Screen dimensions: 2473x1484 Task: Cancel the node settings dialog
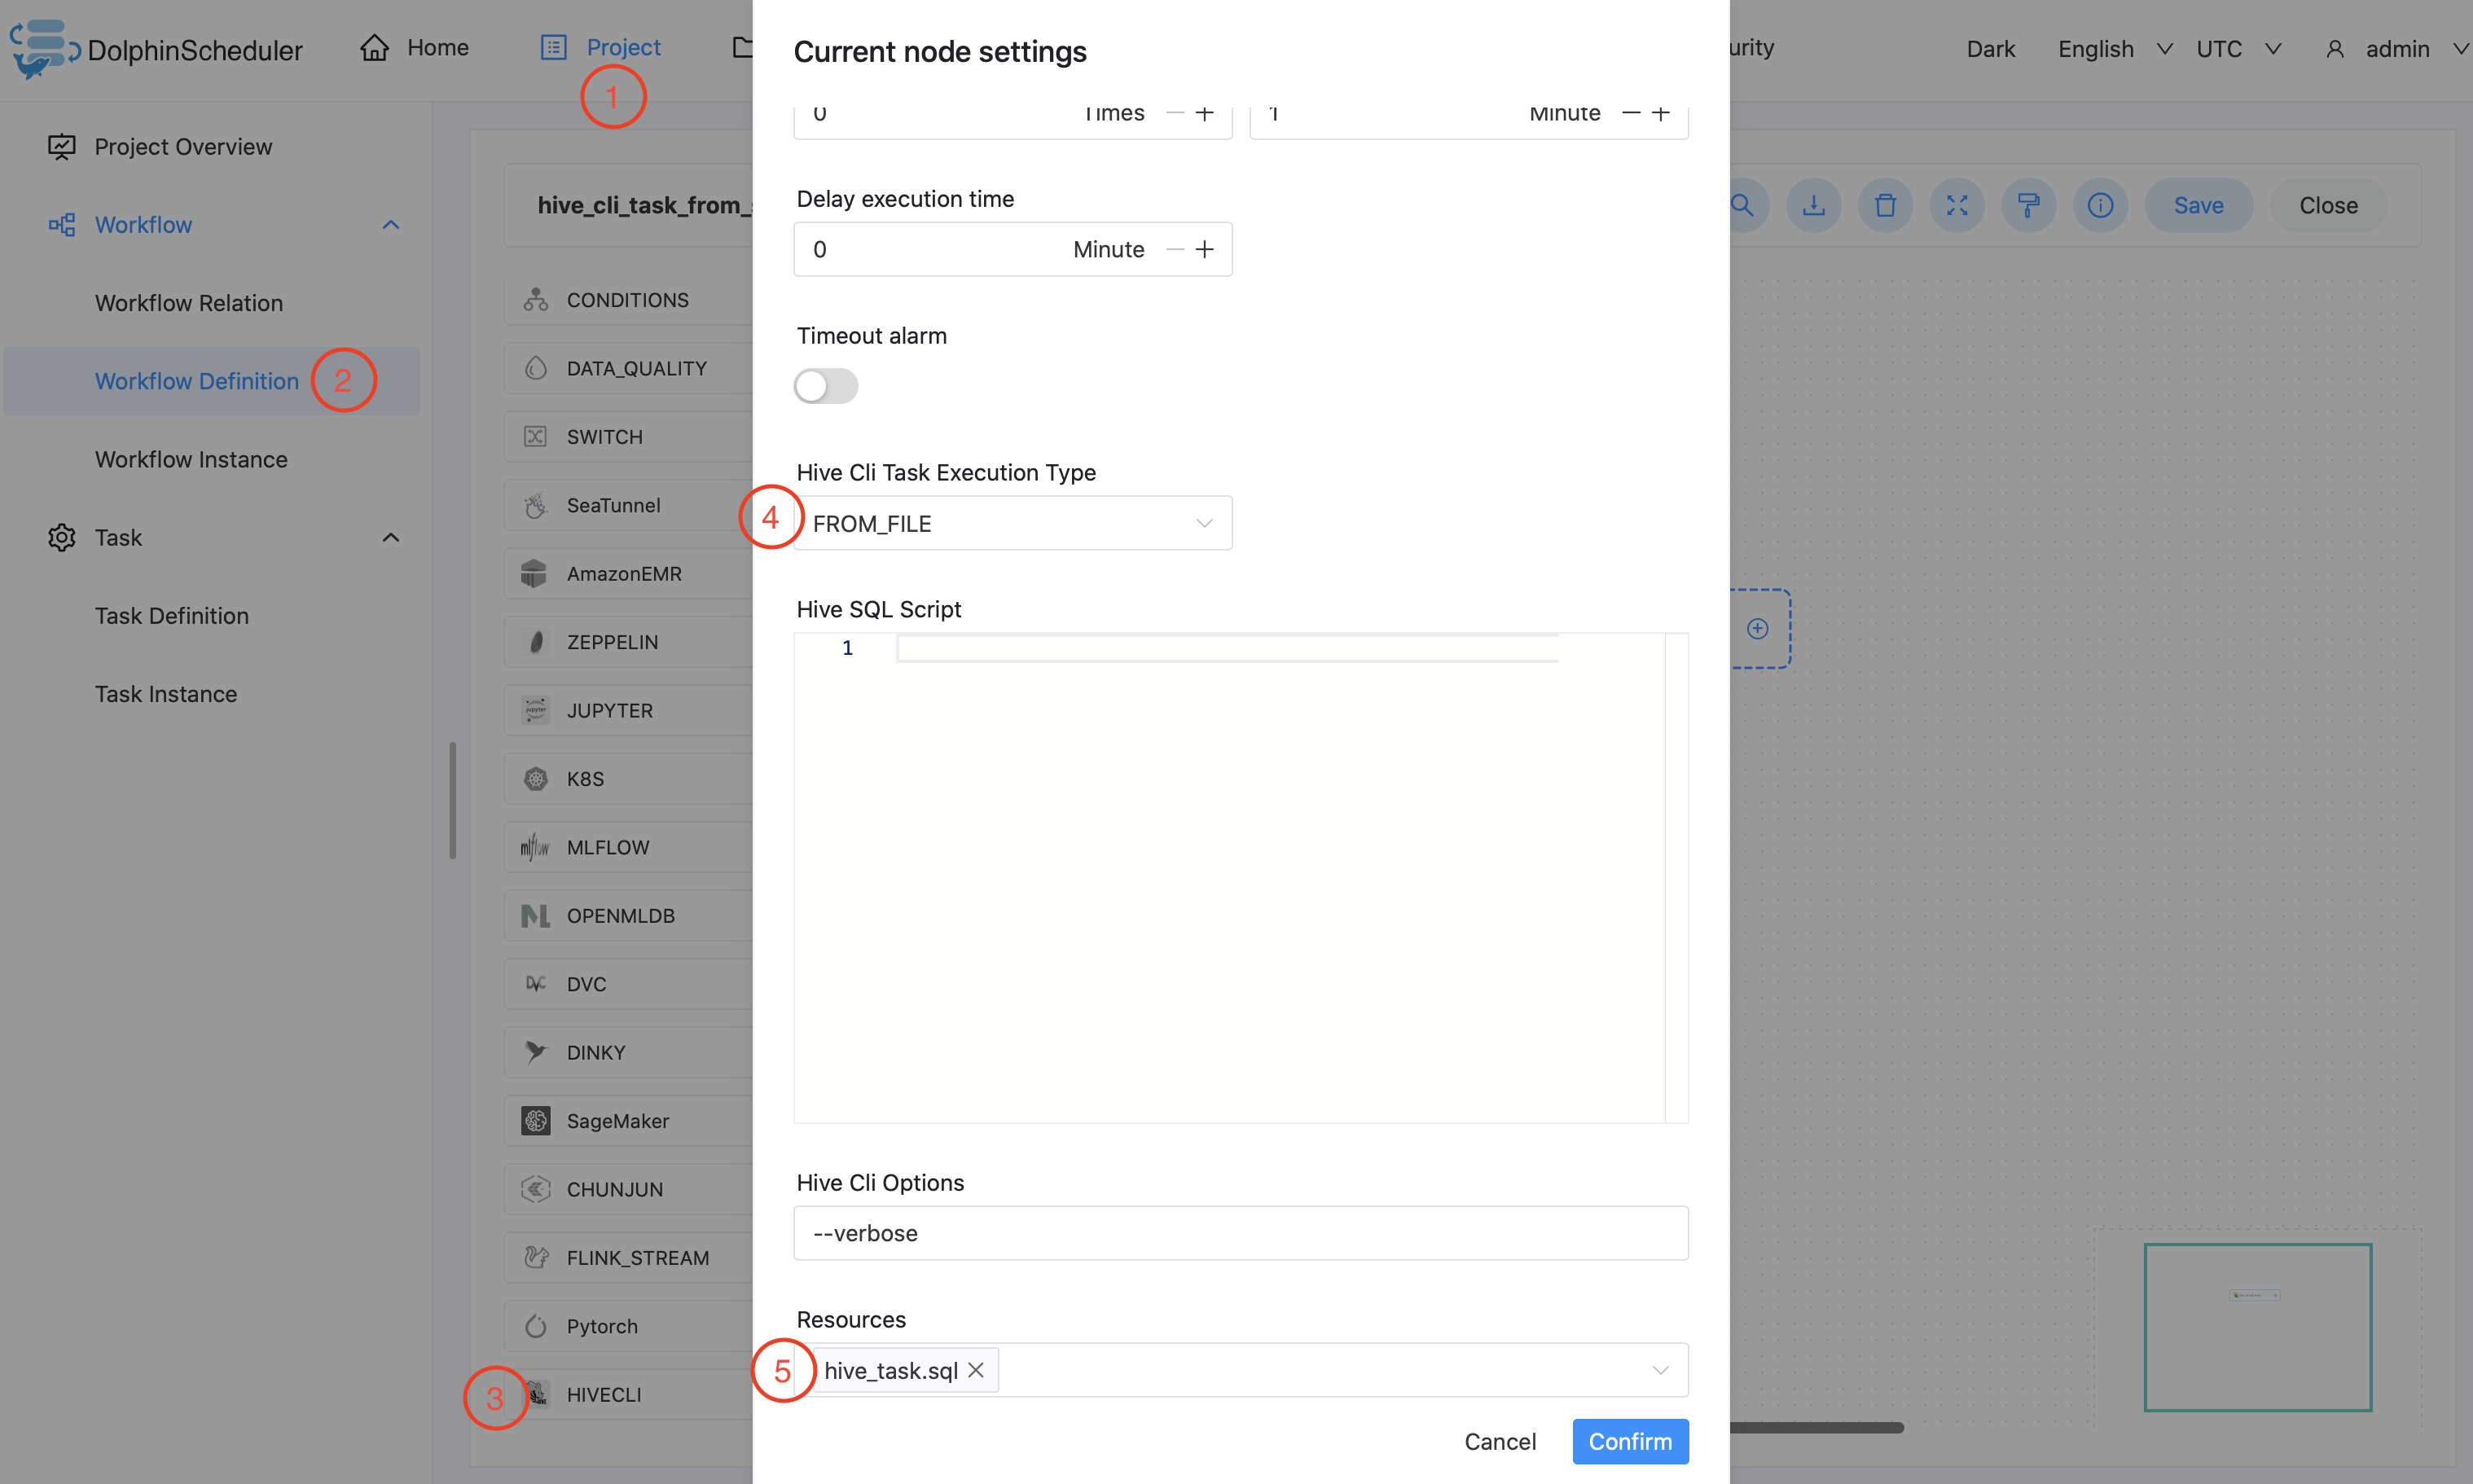click(1500, 1441)
